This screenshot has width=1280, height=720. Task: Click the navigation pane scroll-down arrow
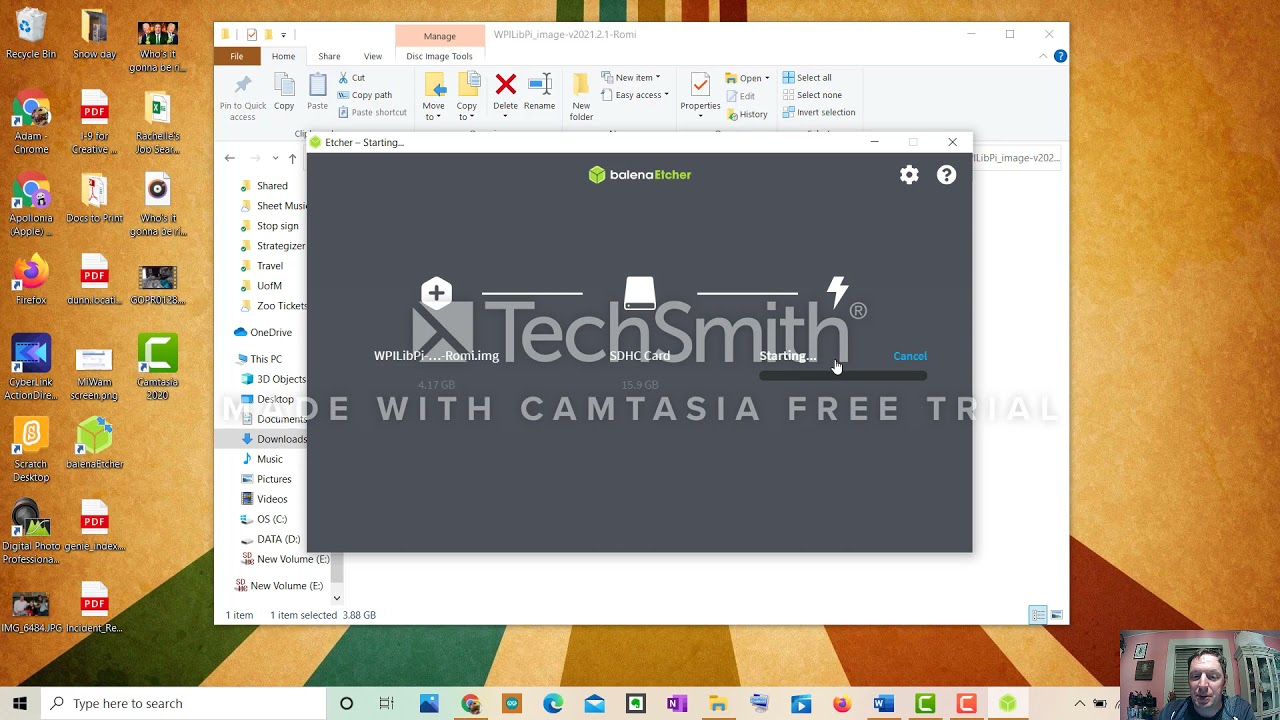coord(336,598)
